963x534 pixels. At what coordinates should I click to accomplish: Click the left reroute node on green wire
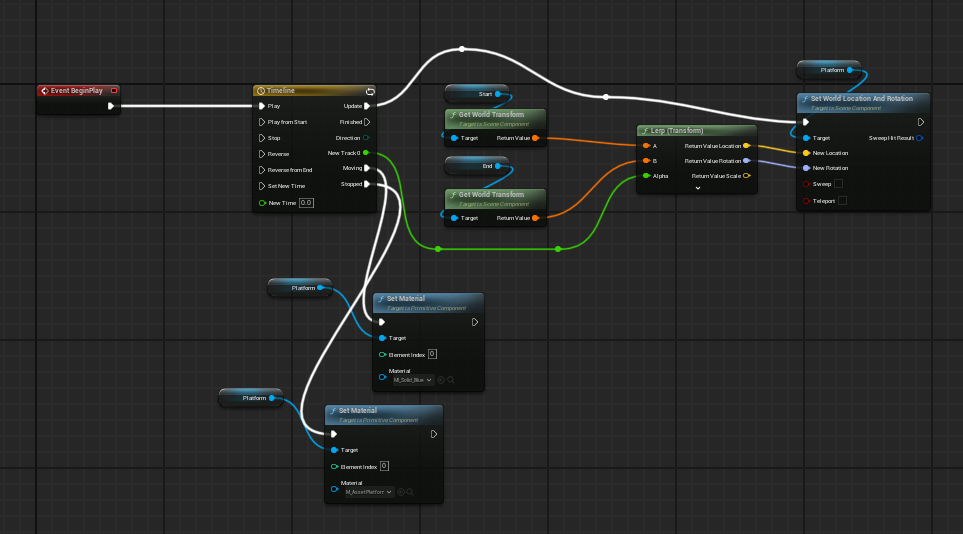coord(438,249)
